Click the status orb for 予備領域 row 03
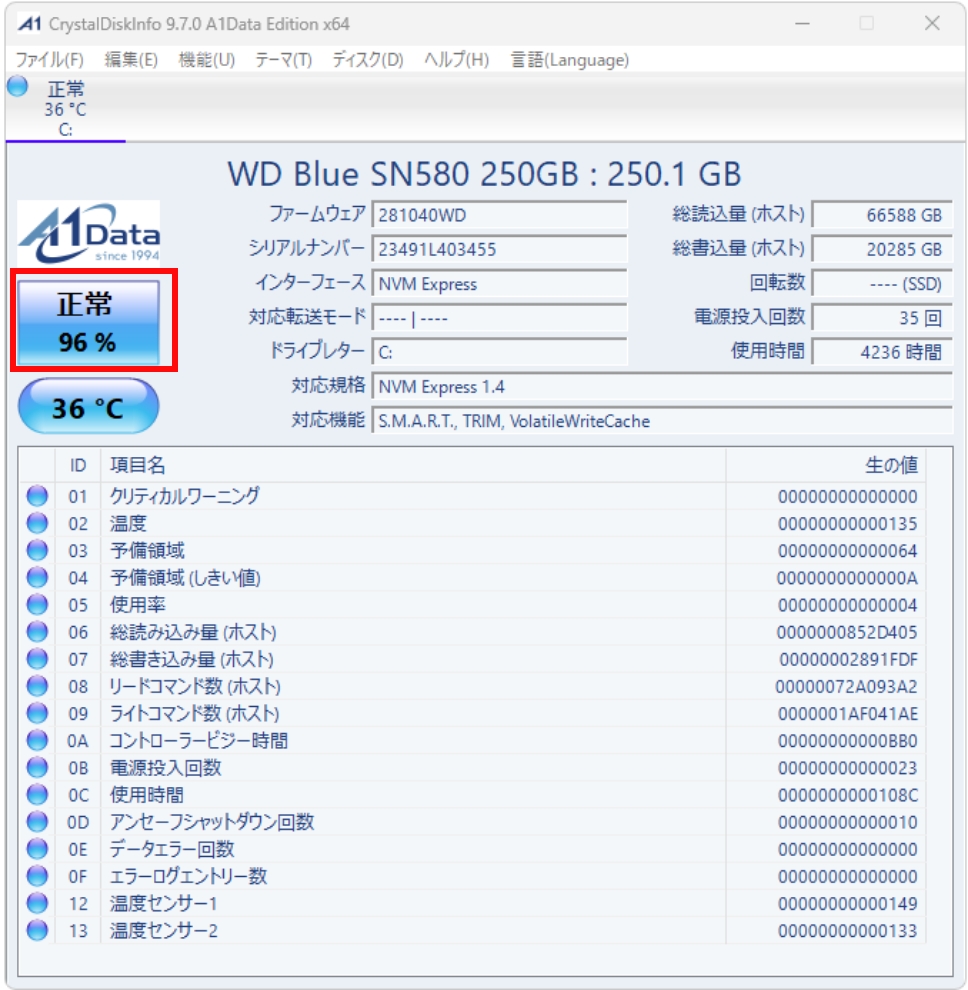Image resolution: width=968 pixels, height=990 pixels. coord(37,550)
